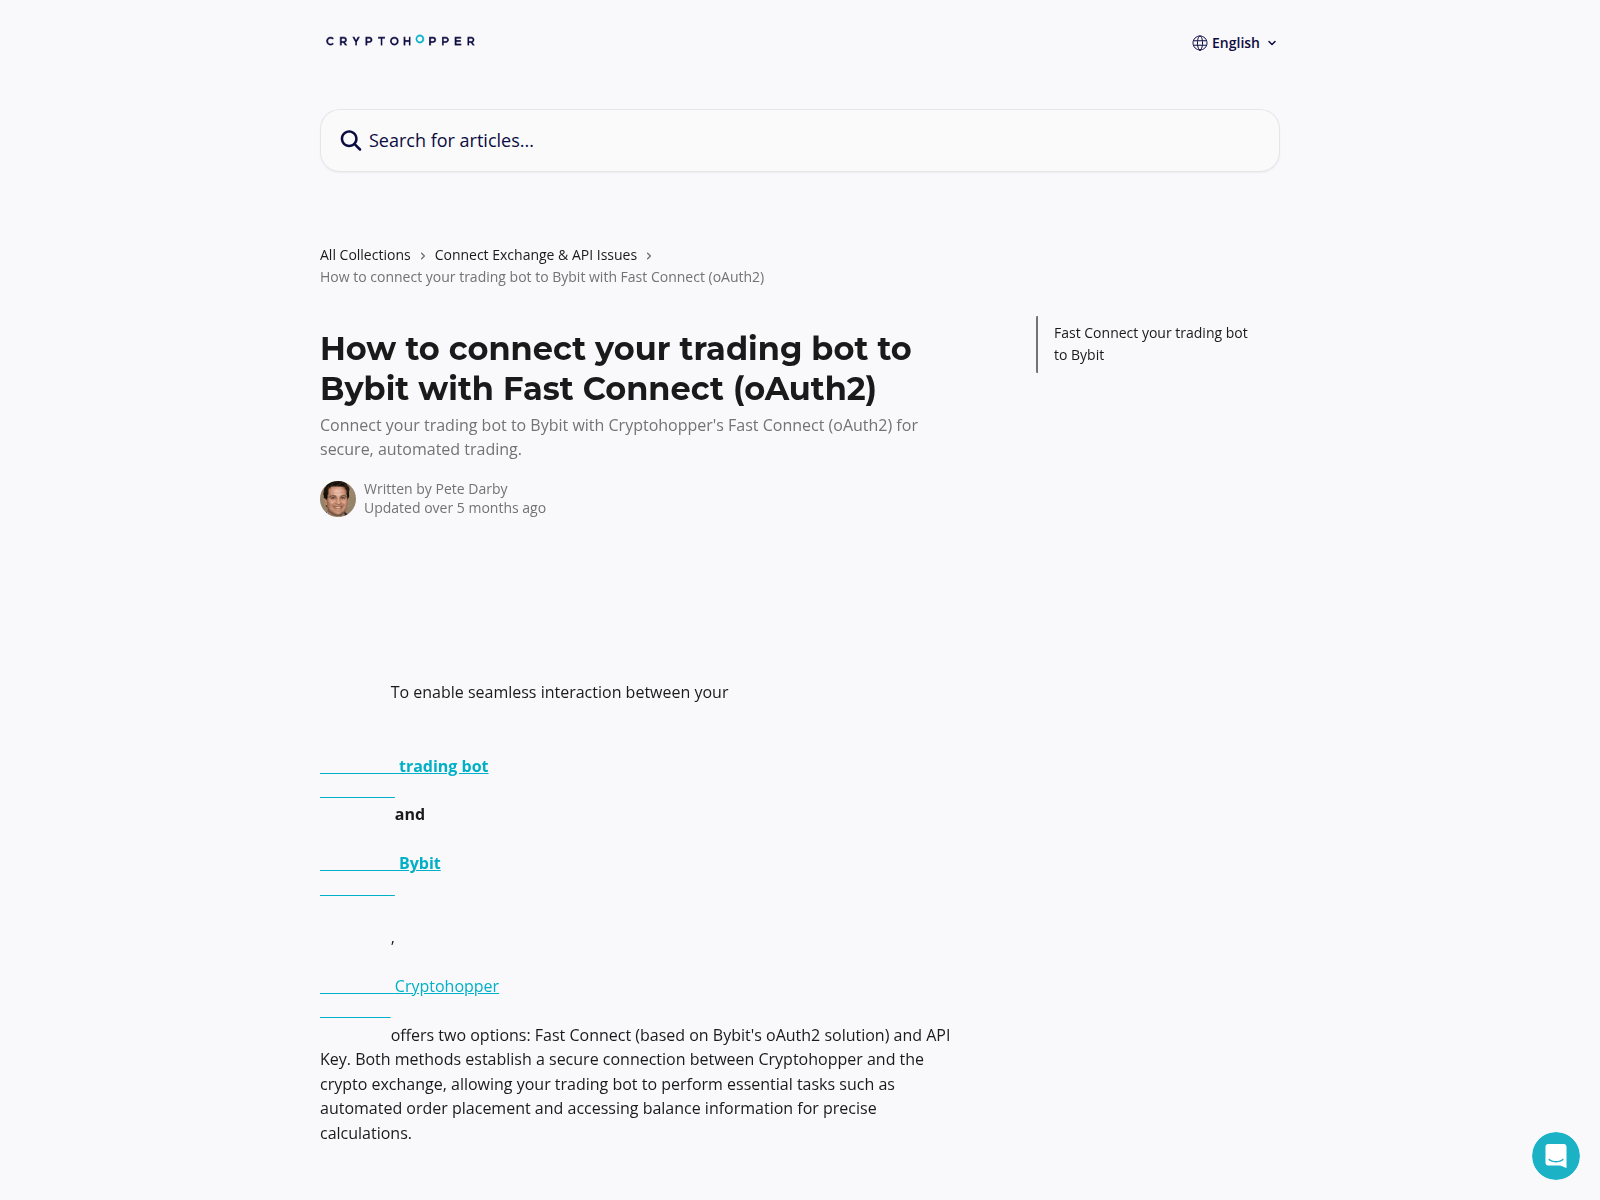Open the trading bot link
Viewport: 1600px width, 1200px height.
443,766
